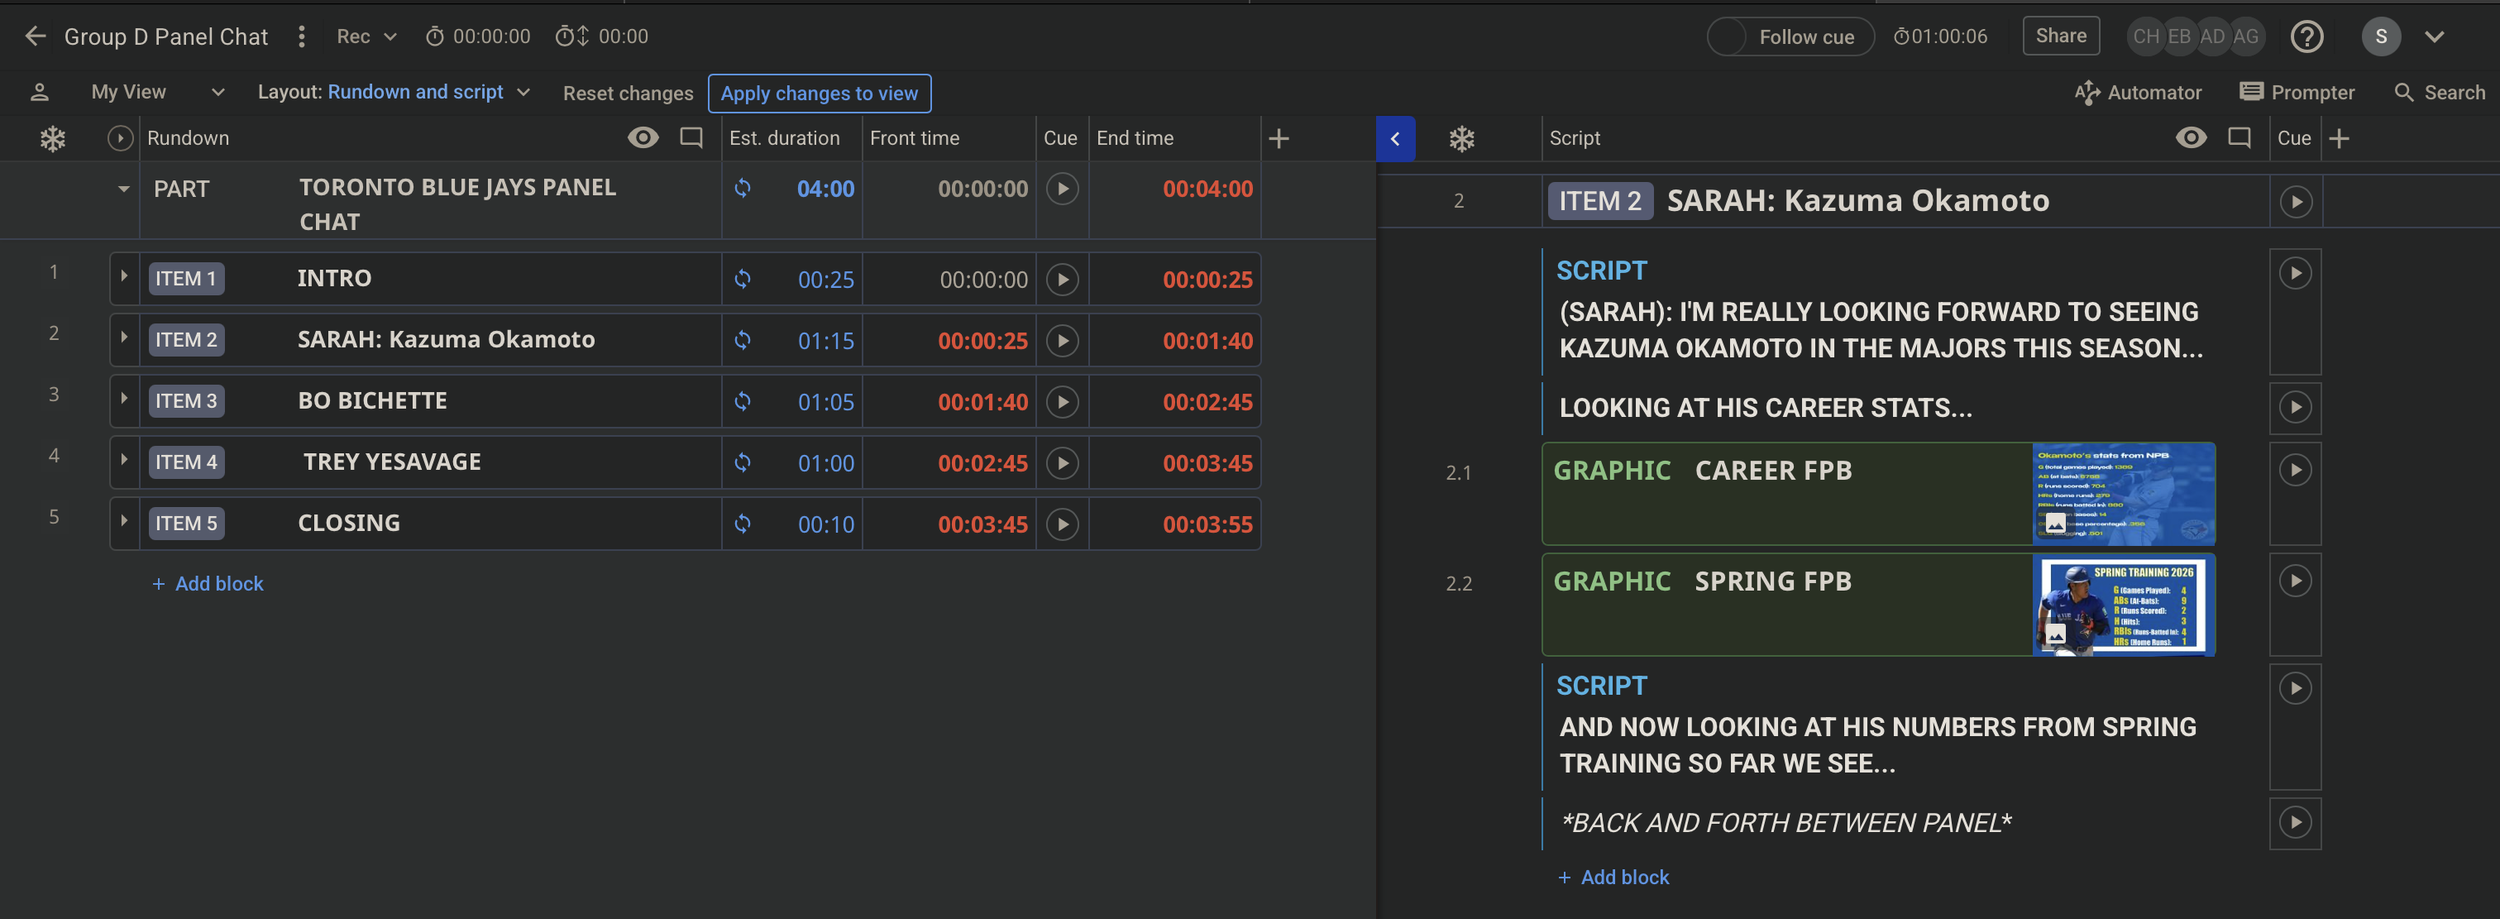Click Apply changes to view

[819, 93]
